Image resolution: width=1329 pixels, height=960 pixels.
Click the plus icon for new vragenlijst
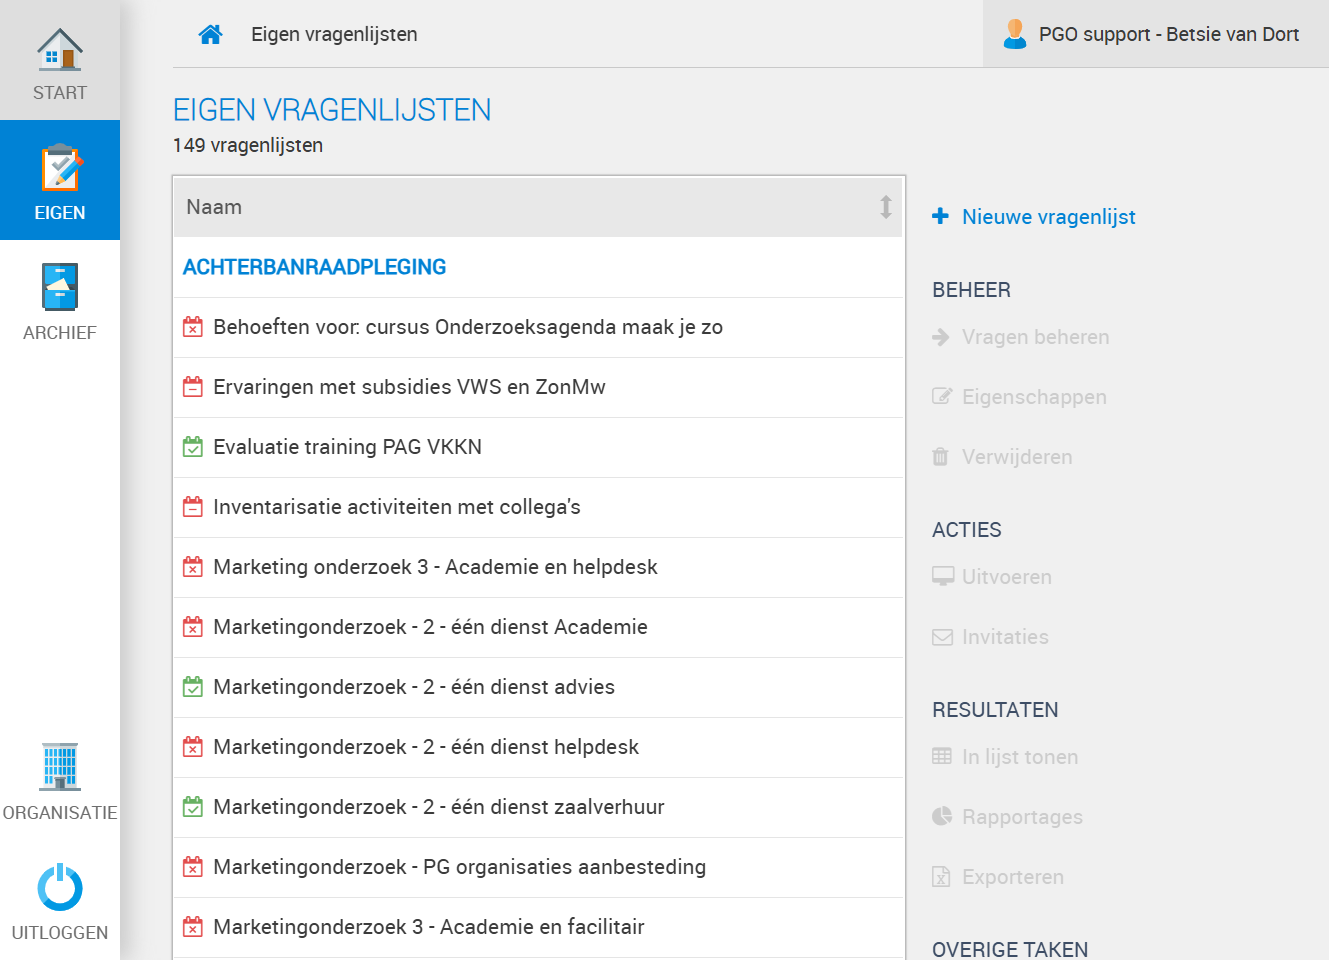(x=940, y=216)
